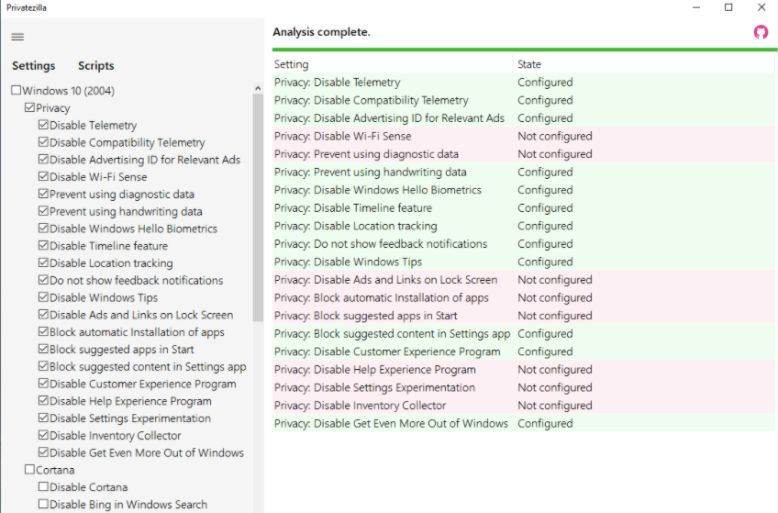Toggle Disable Bing in Windows Search checkbox

pos(43,504)
